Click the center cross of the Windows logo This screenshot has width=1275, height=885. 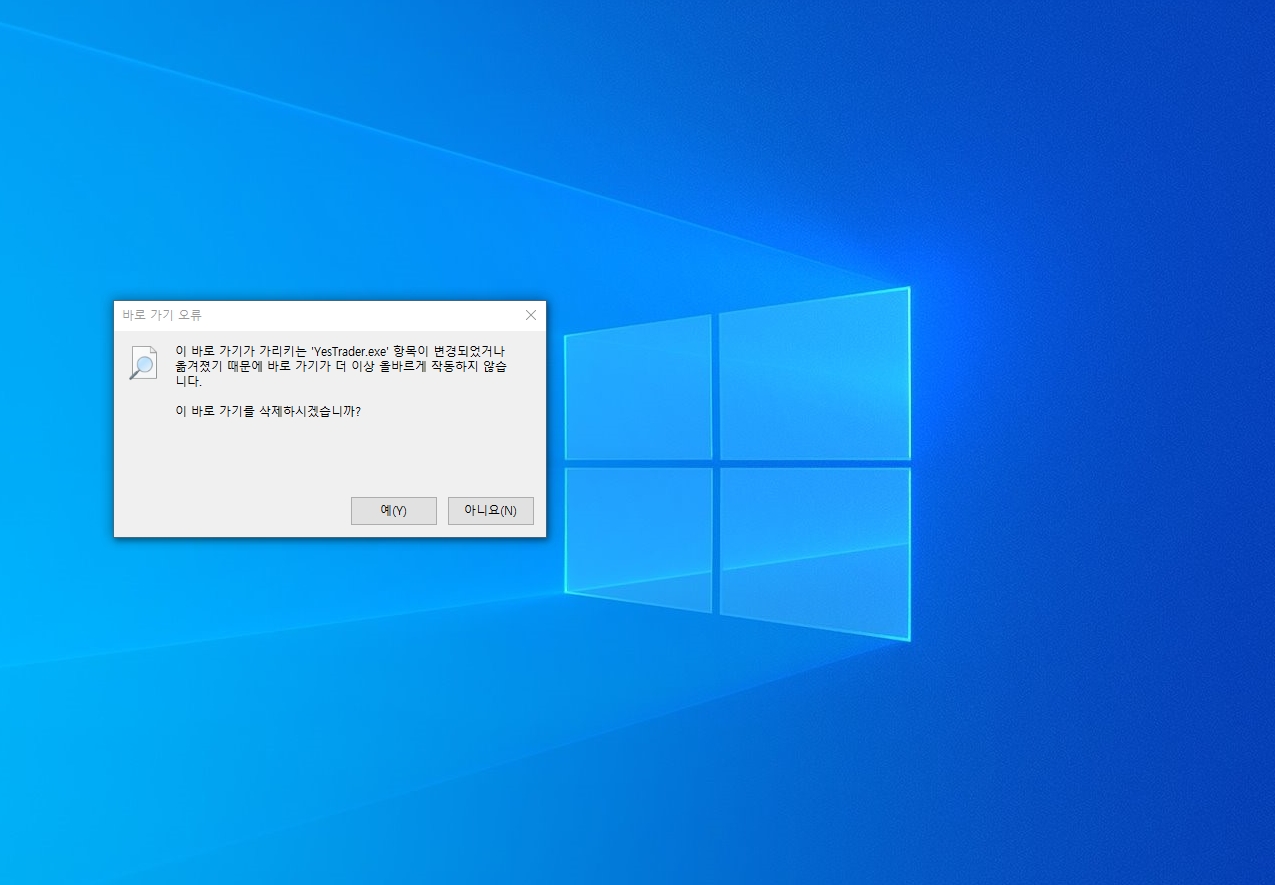716,463
